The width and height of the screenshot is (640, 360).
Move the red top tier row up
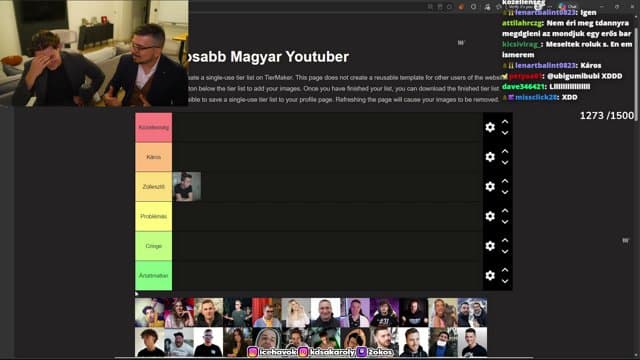coord(505,122)
